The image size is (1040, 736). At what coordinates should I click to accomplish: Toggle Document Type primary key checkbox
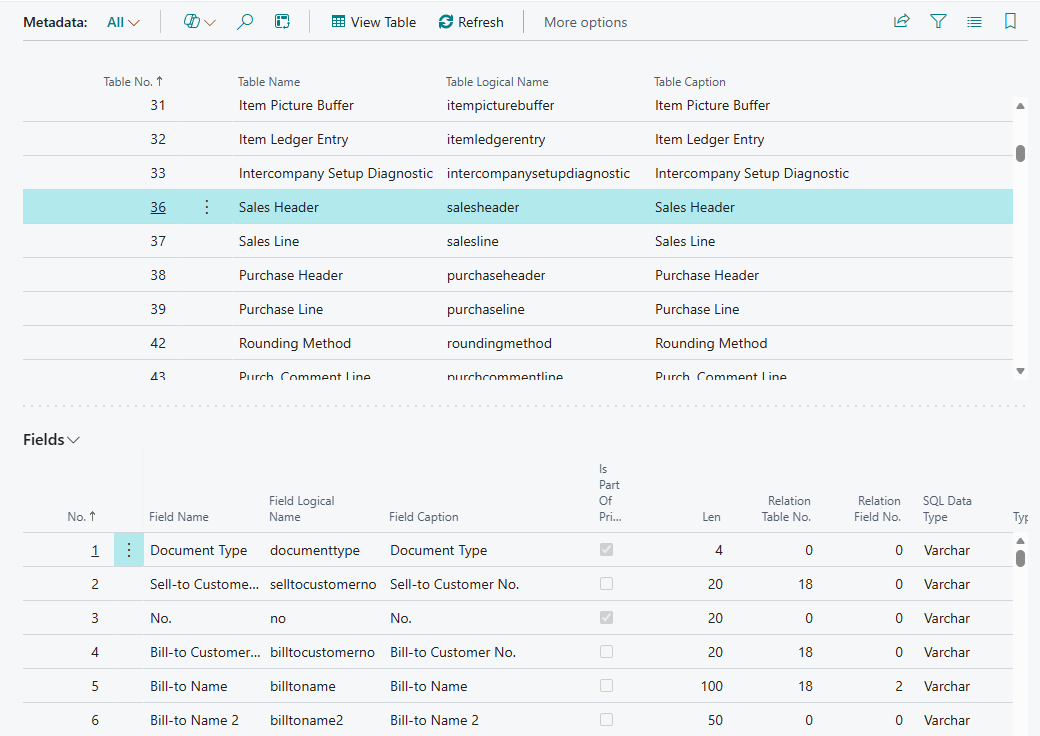pyautogui.click(x=606, y=550)
